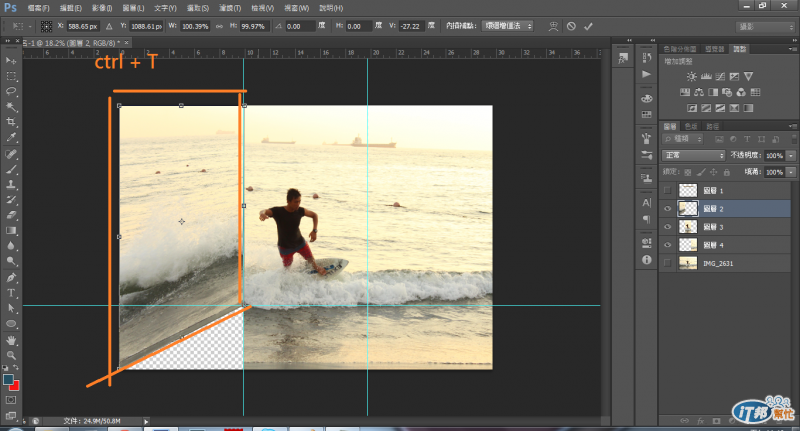Screen dimensions: 800x431
Task: Hide 圖層 3 using its eye icon
Action: [x=668, y=226]
